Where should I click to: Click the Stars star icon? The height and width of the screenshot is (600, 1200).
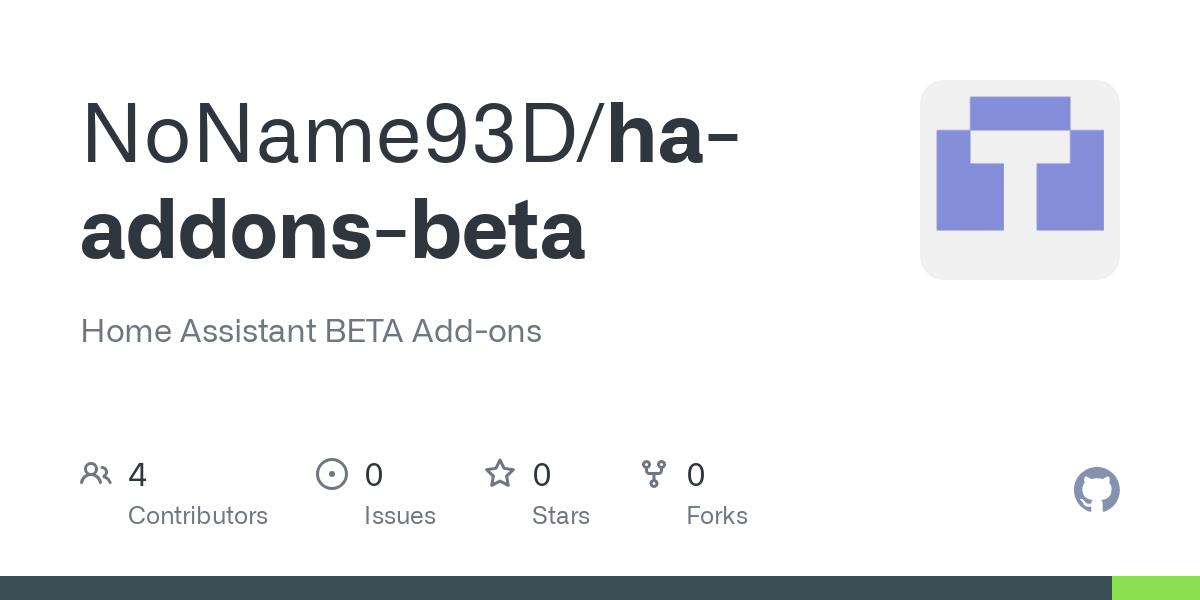[499, 474]
